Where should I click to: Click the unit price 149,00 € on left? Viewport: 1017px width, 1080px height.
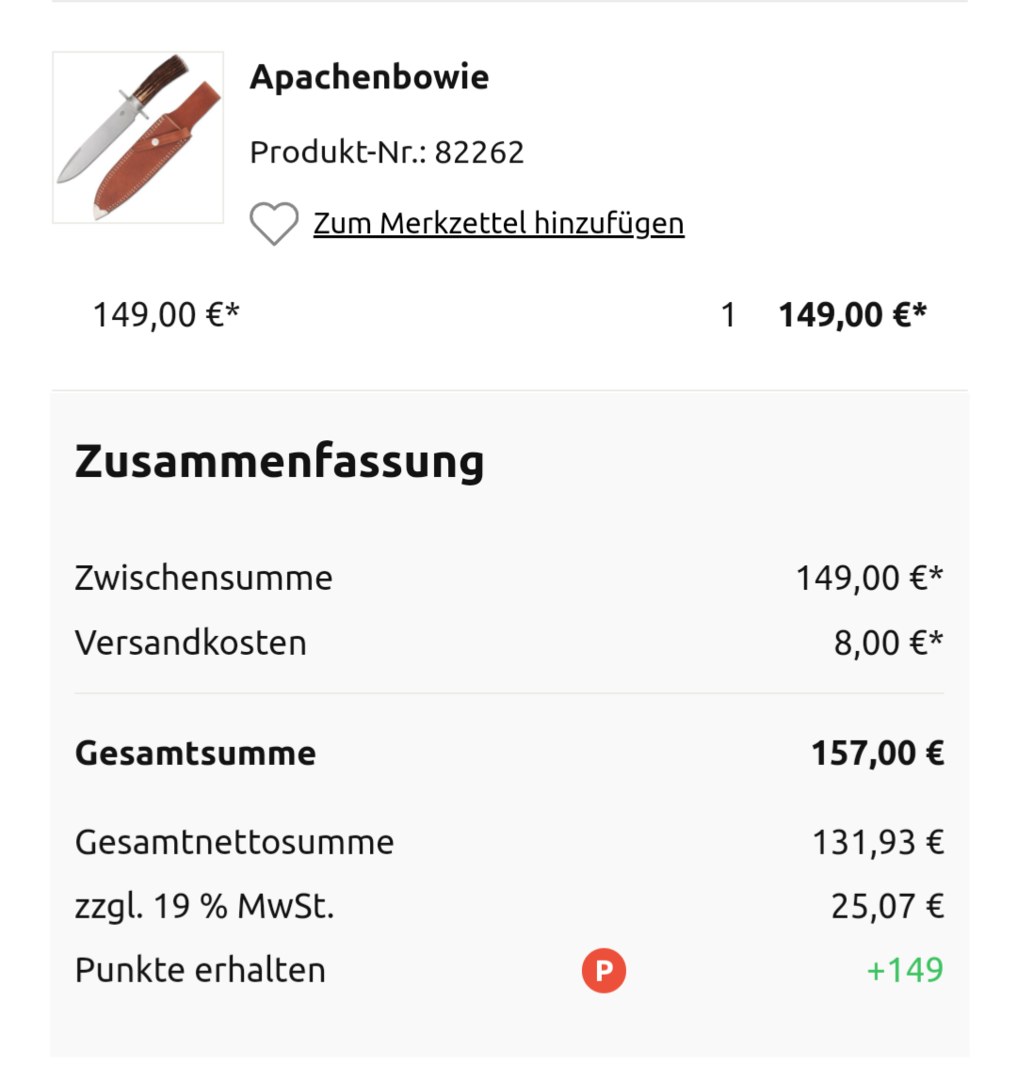click(166, 315)
